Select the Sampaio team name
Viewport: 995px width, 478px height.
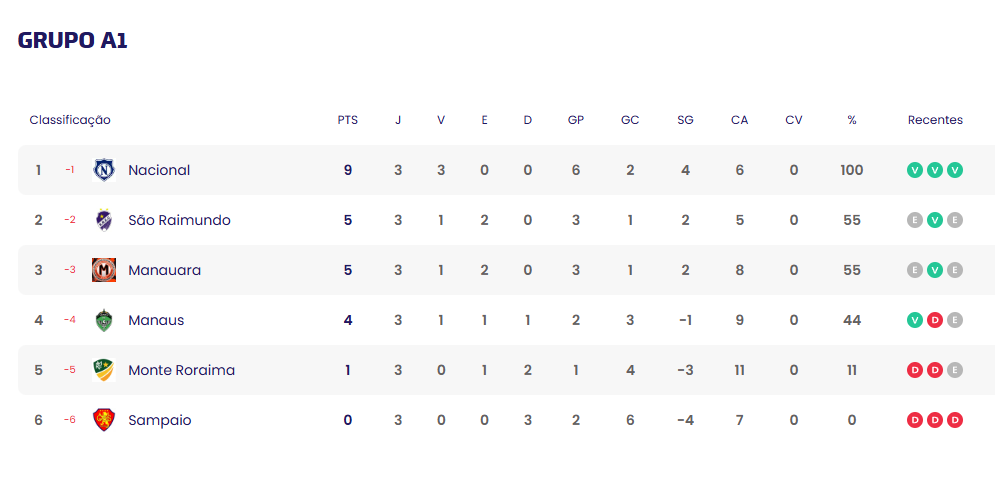160,420
